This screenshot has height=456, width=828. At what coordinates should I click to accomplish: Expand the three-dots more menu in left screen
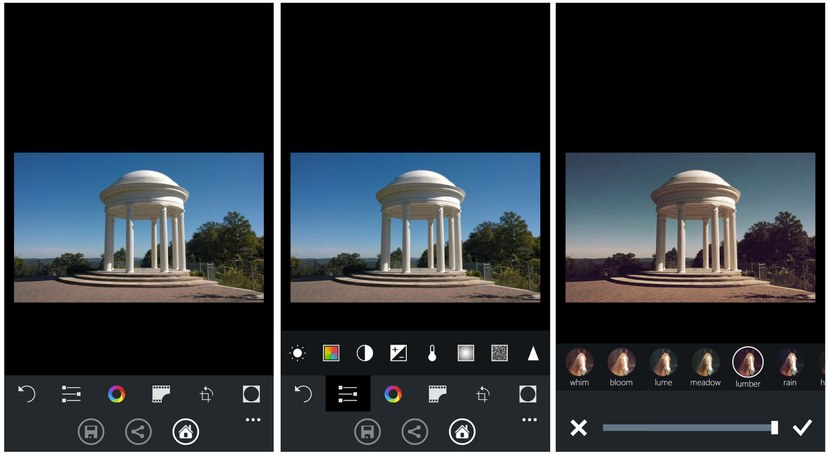click(253, 420)
